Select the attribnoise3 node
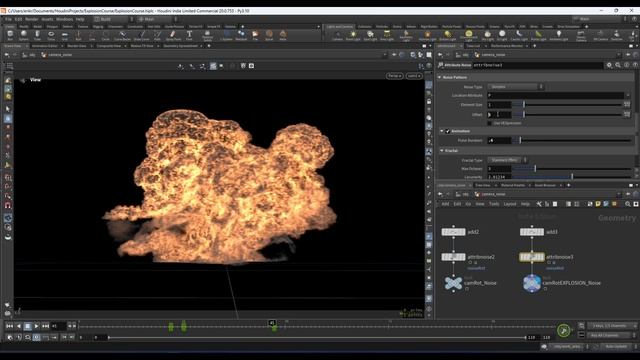This screenshot has height=360, width=640. (532, 257)
